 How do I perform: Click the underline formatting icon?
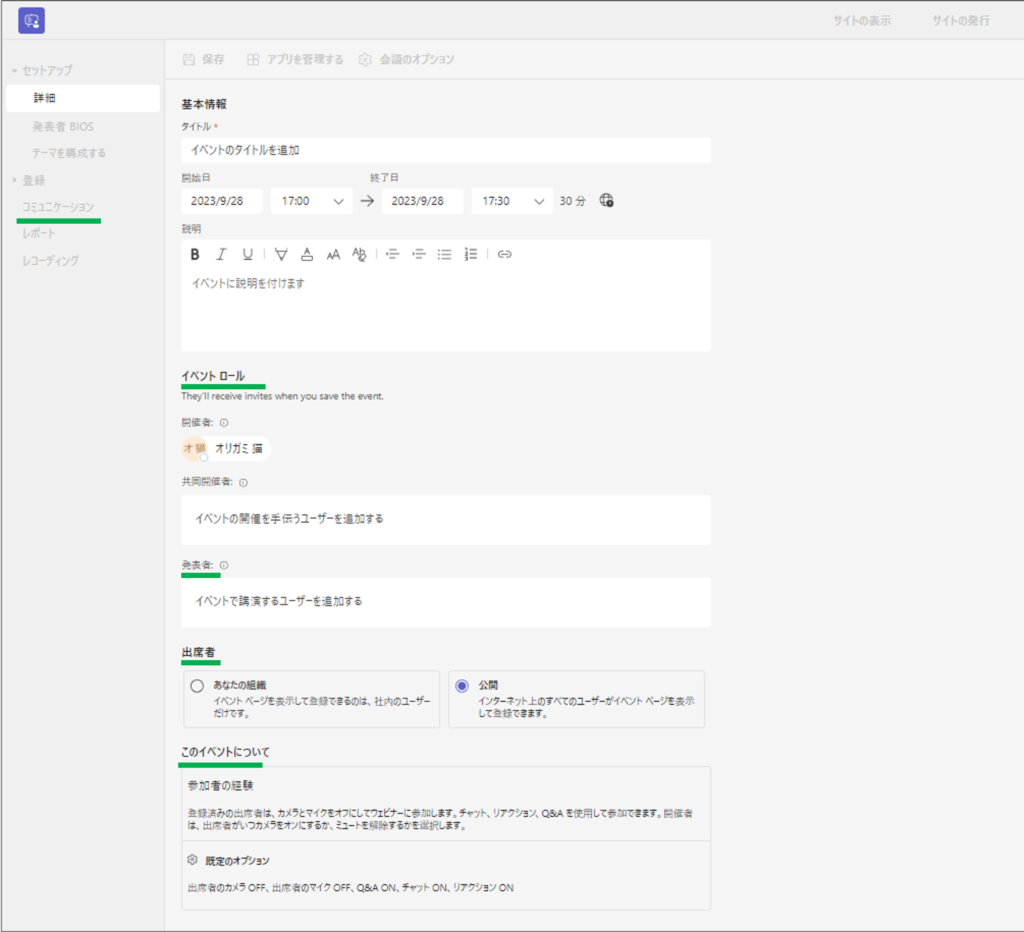(248, 254)
